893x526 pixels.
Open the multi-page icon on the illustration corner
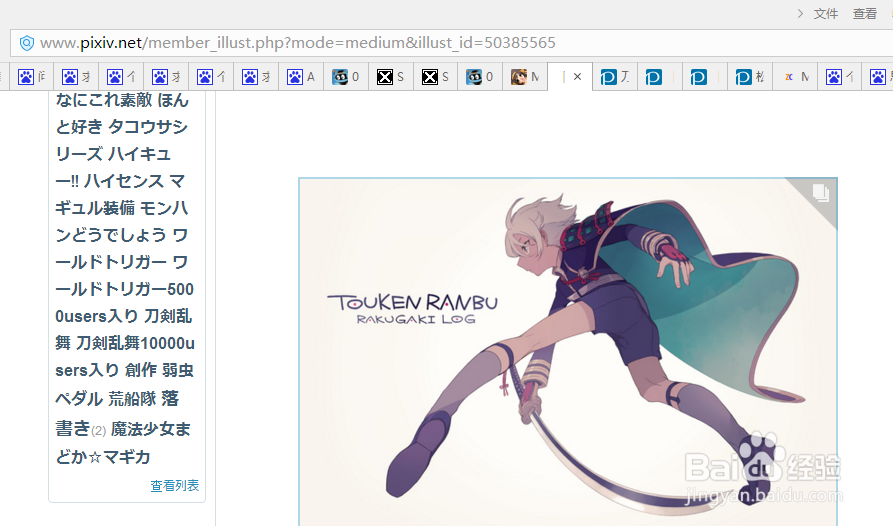[820, 192]
